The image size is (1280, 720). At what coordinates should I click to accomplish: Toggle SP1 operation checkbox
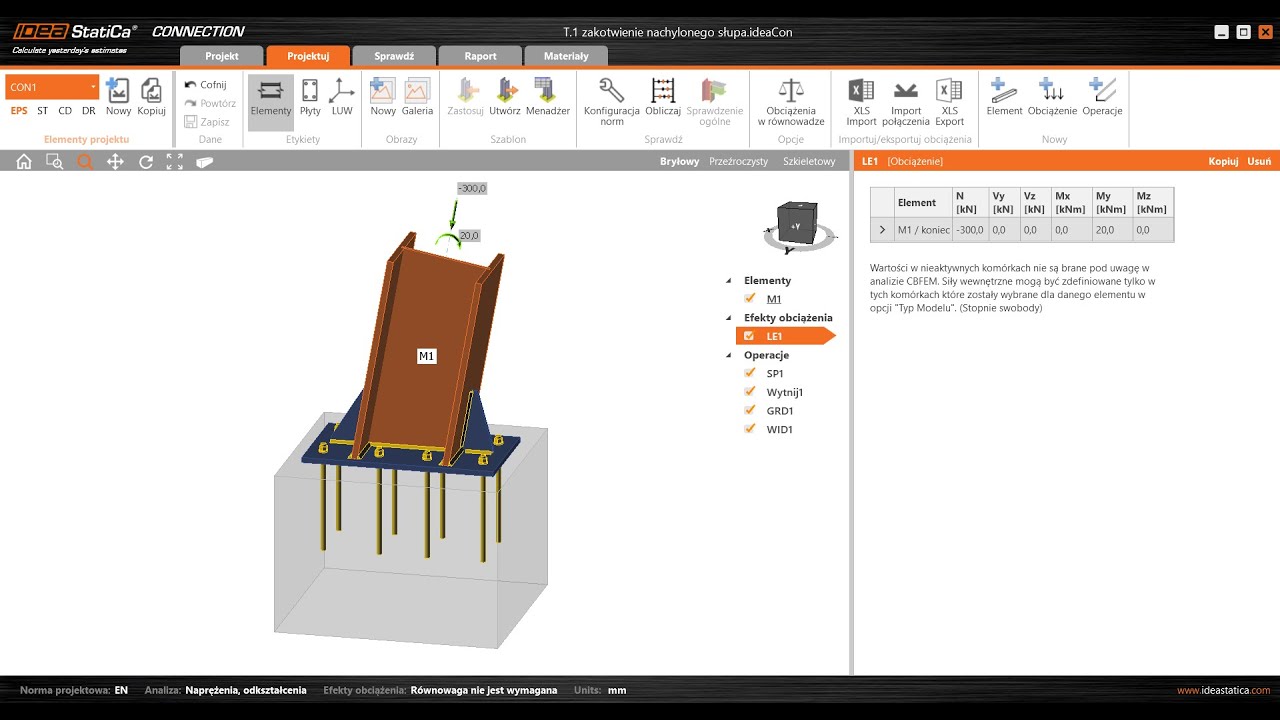tap(750, 373)
